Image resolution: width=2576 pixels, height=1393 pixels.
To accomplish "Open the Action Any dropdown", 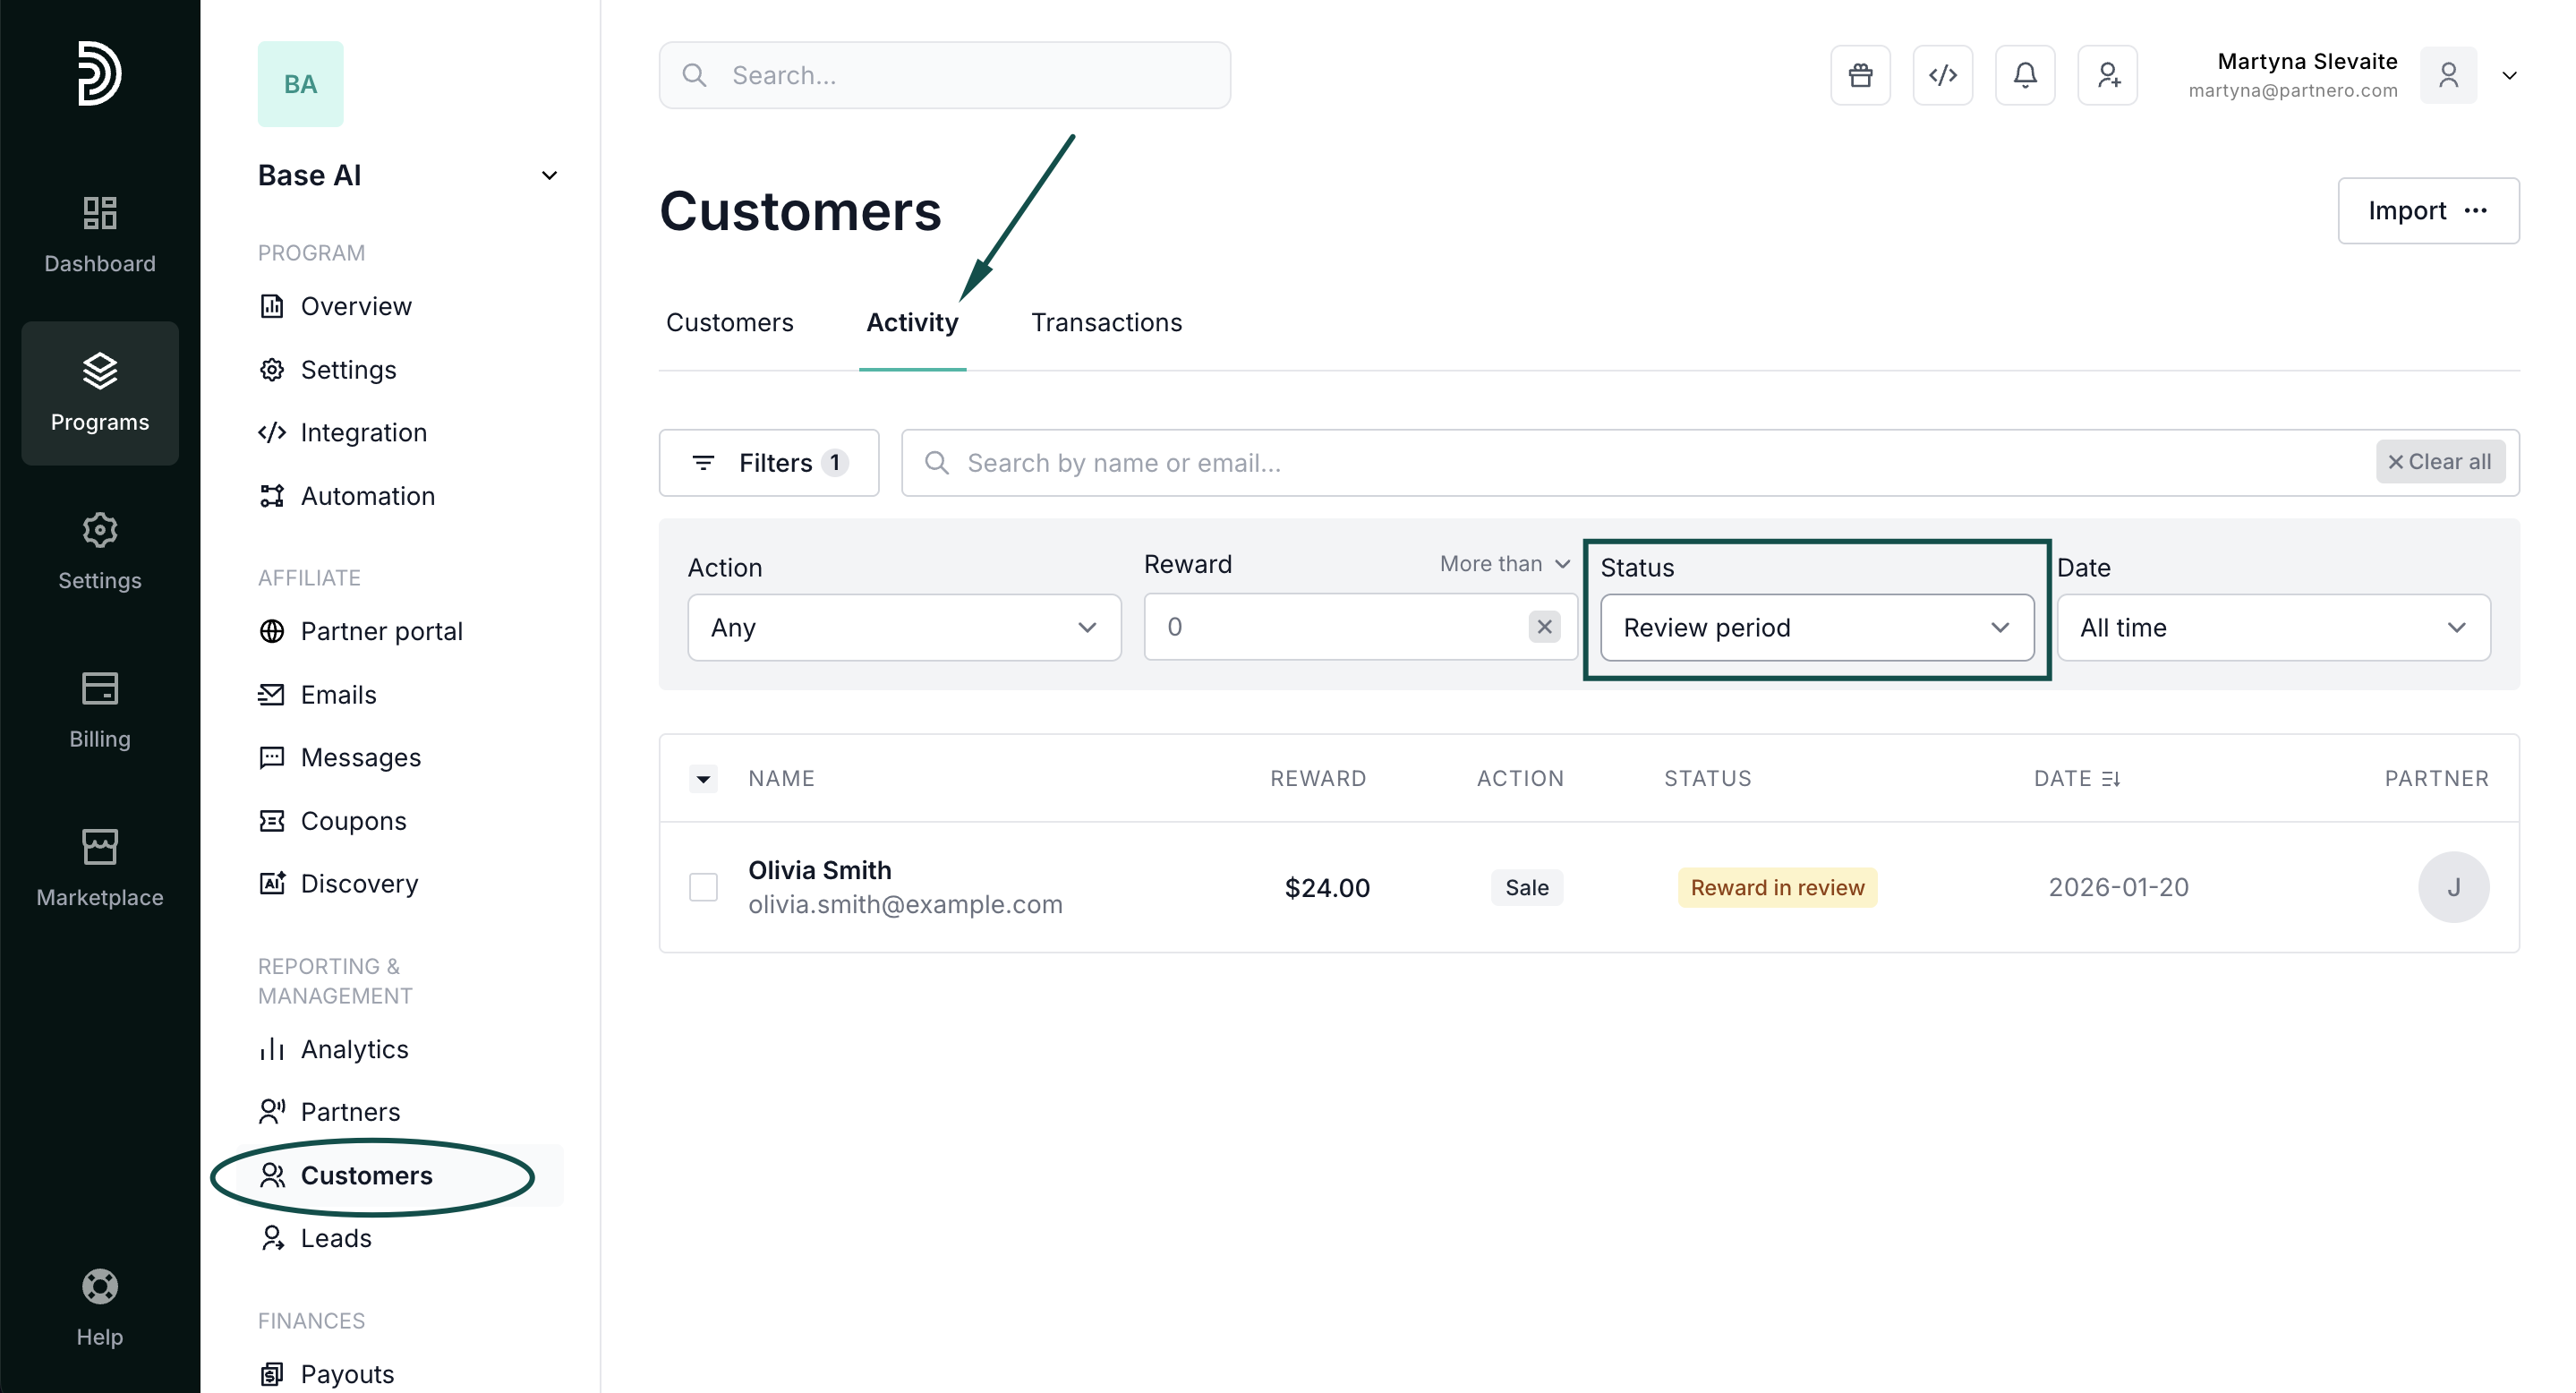I will pyautogui.click(x=903, y=627).
